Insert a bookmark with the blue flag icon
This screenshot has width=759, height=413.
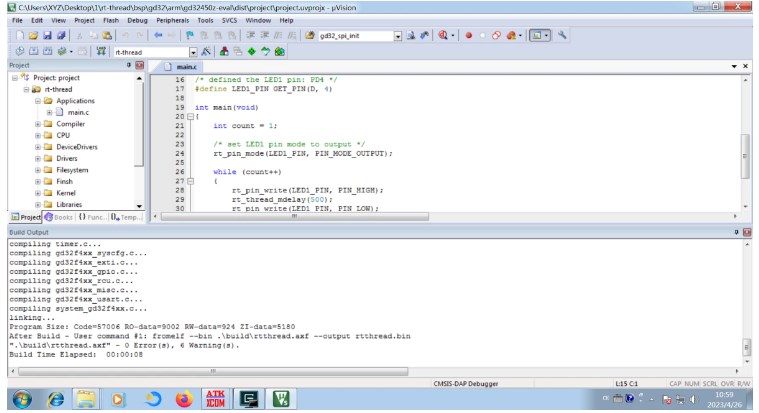[x=190, y=35]
